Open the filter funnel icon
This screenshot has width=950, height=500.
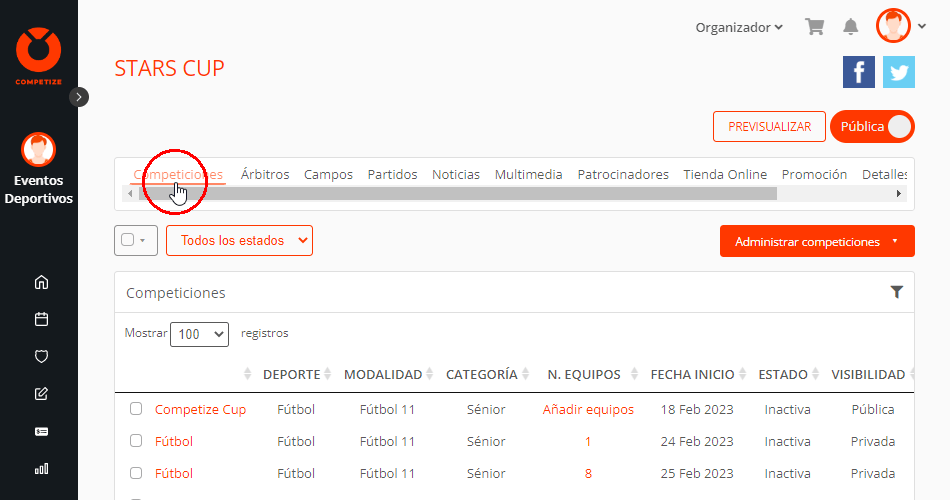(x=897, y=292)
